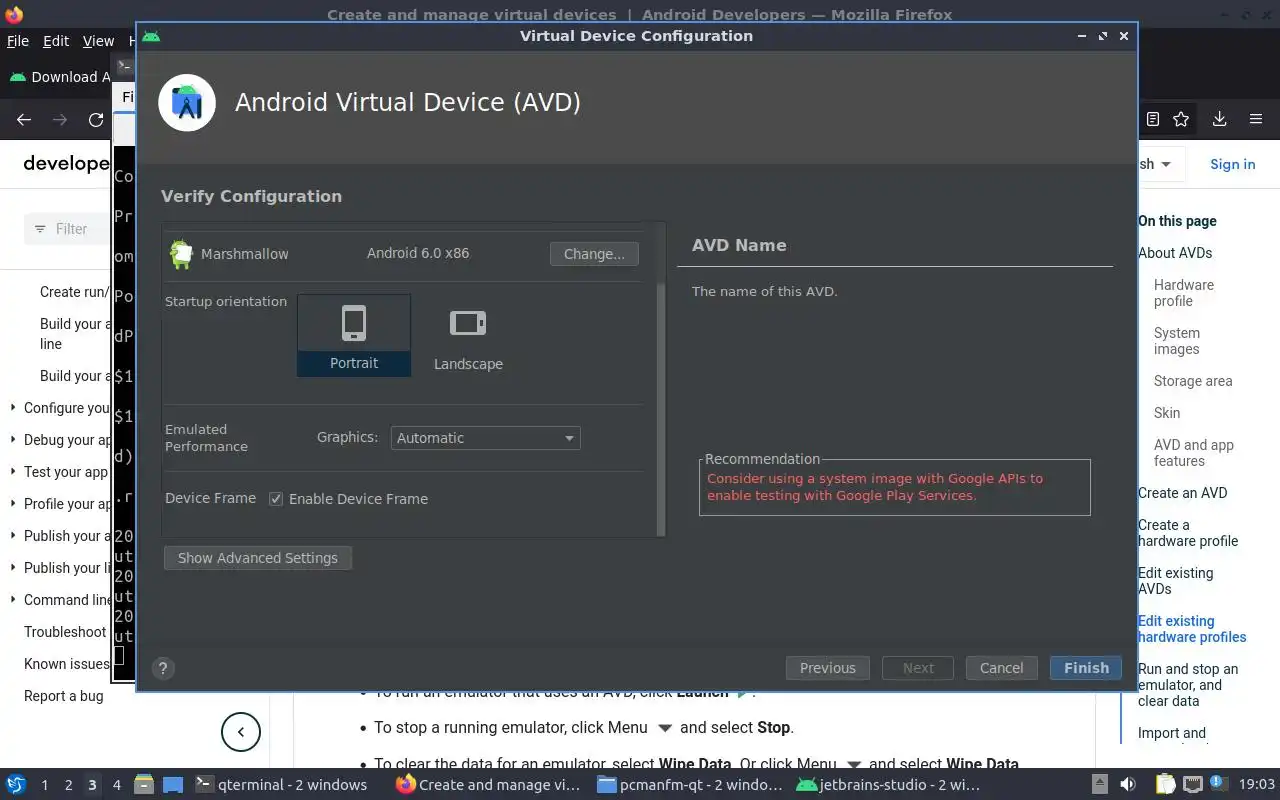The height and width of the screenshot is (800, 1280).
Task: Open Report a bug sidebar link
Action: (64, 696)
